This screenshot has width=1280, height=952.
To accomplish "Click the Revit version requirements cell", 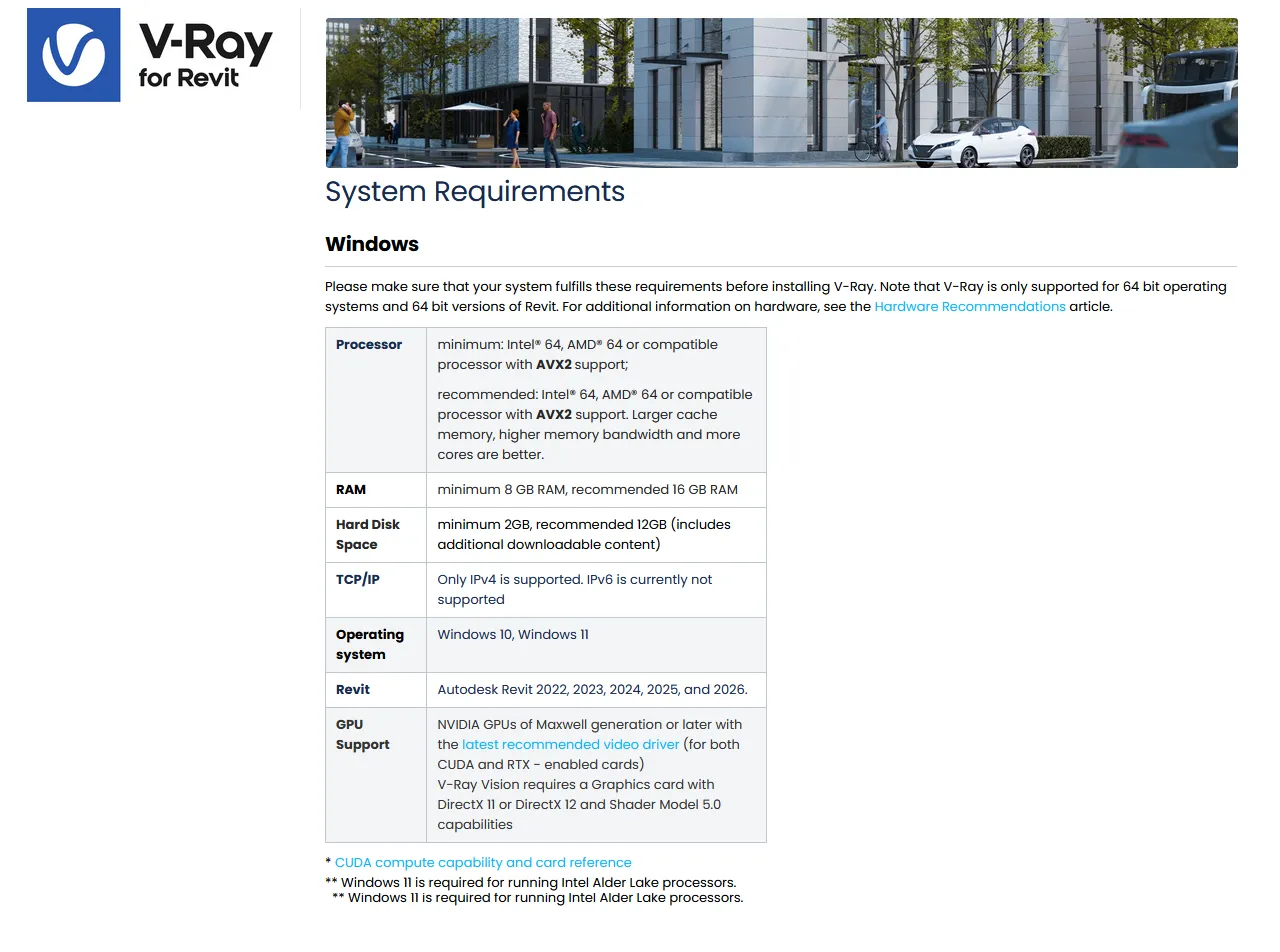I will (591, 689).
